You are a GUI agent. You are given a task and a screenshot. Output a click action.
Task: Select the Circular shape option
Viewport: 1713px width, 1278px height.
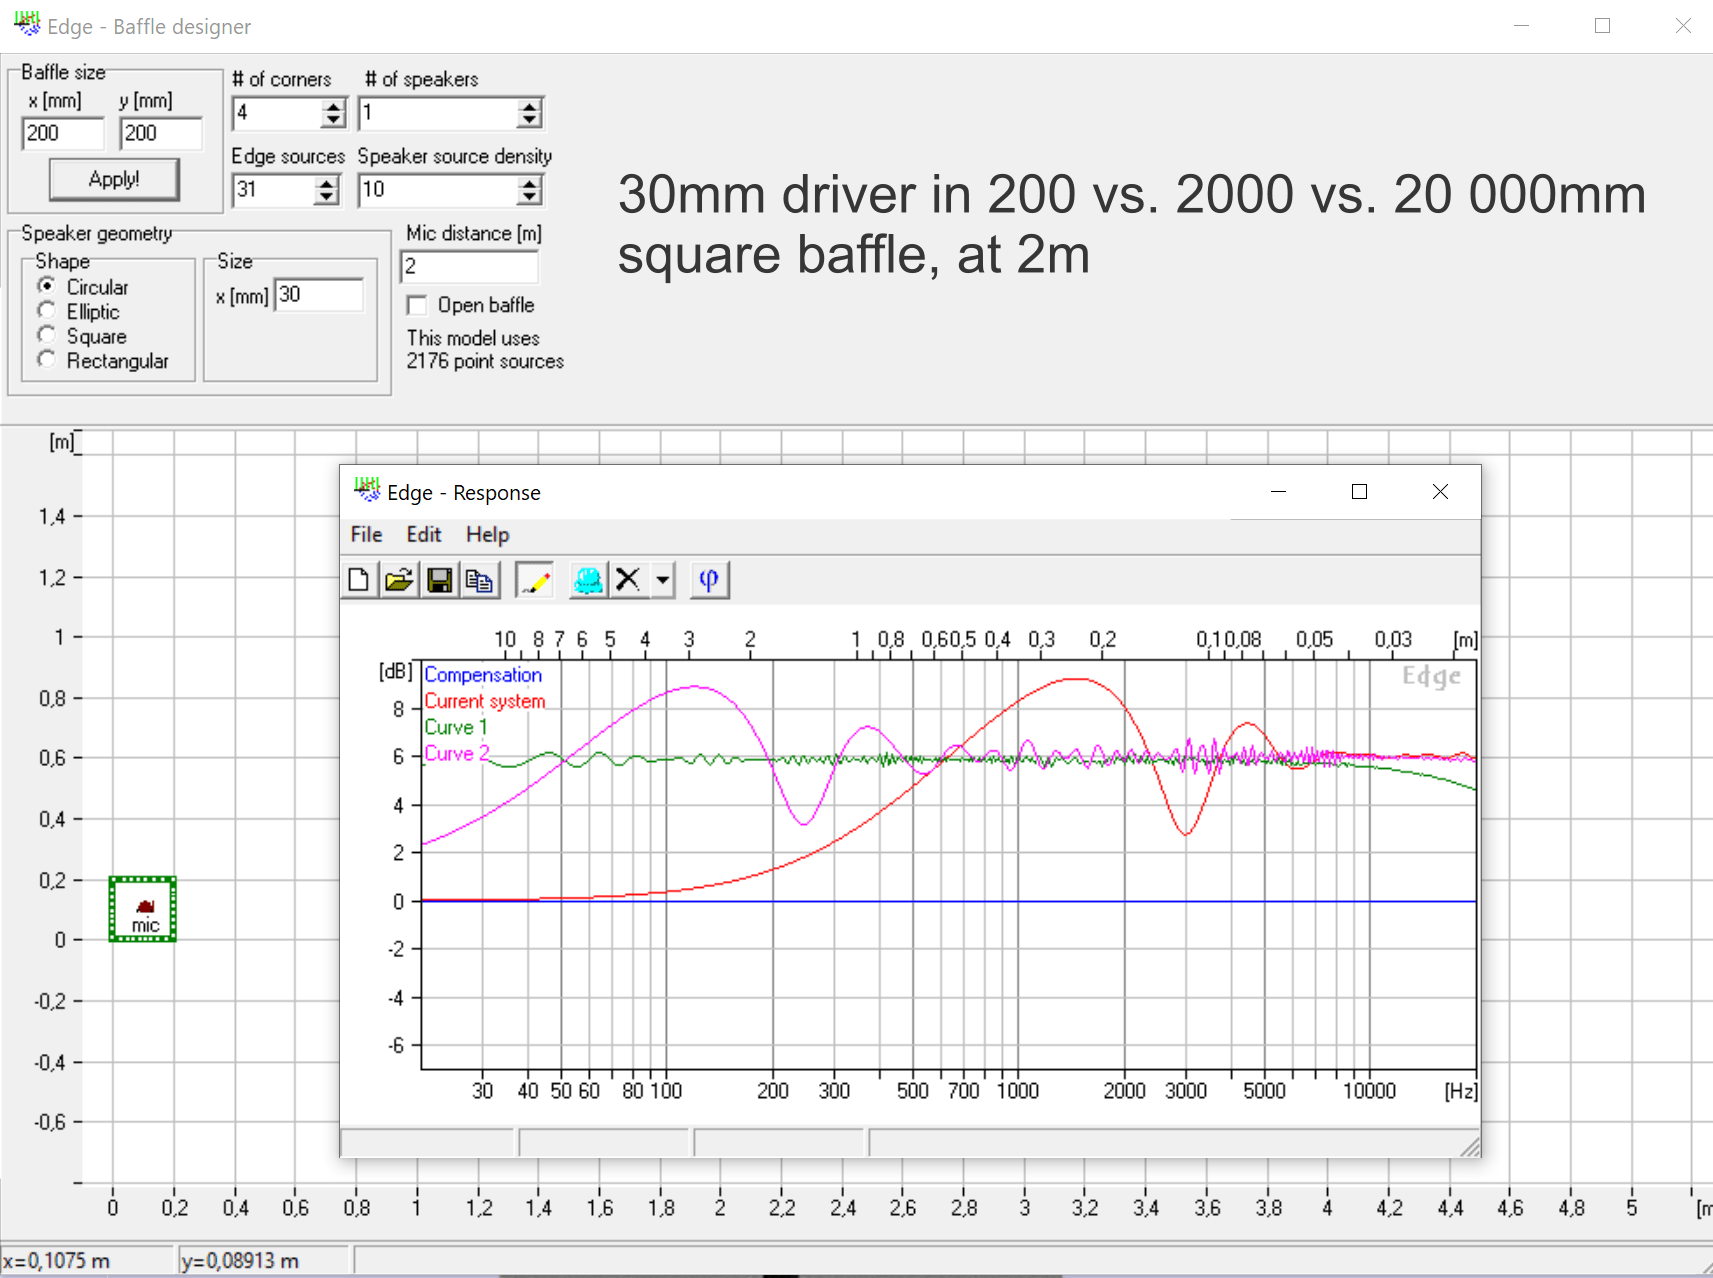click(46, 286)
